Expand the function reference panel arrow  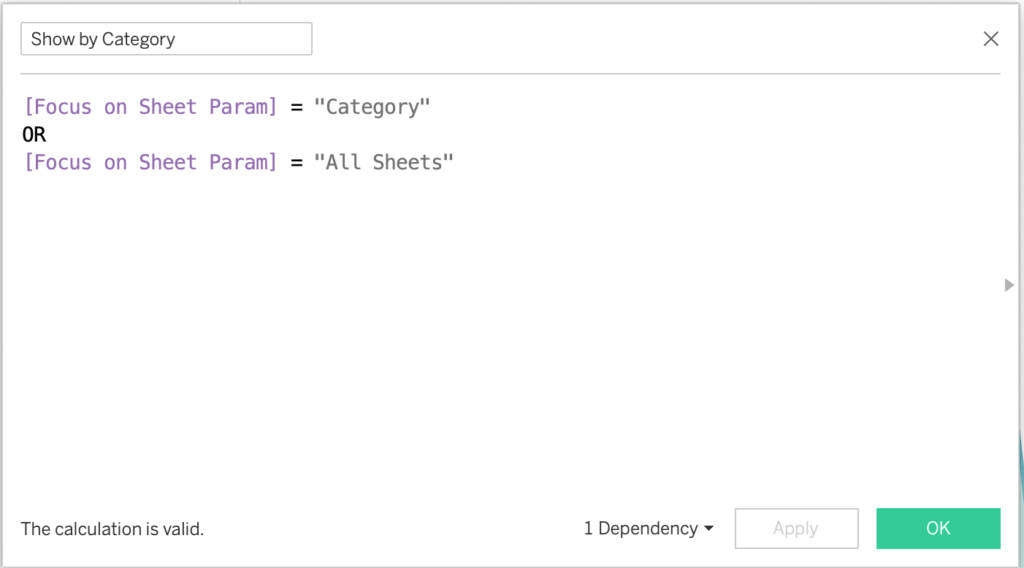click(1008, 285)
